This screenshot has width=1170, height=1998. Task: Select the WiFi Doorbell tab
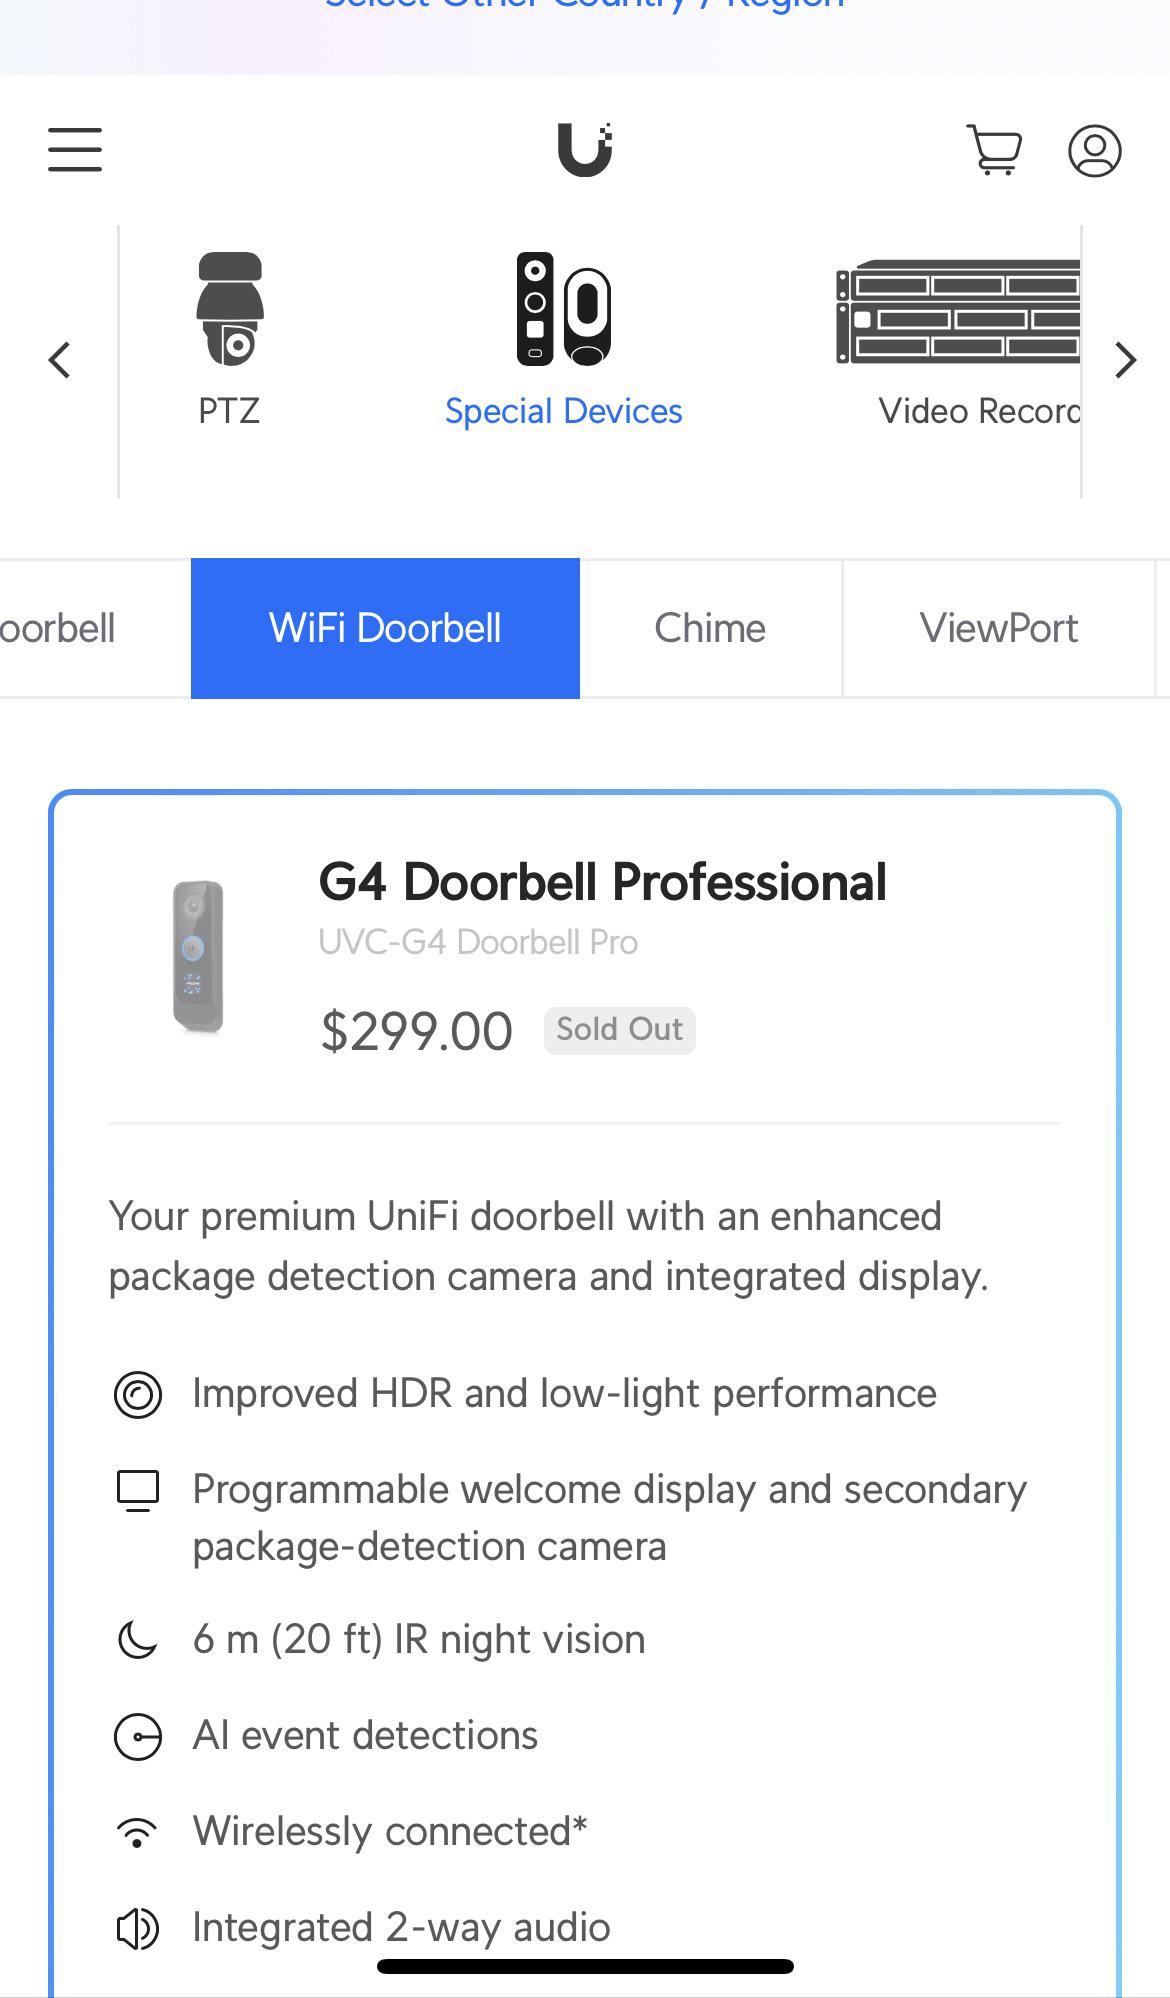coord(385,628)
